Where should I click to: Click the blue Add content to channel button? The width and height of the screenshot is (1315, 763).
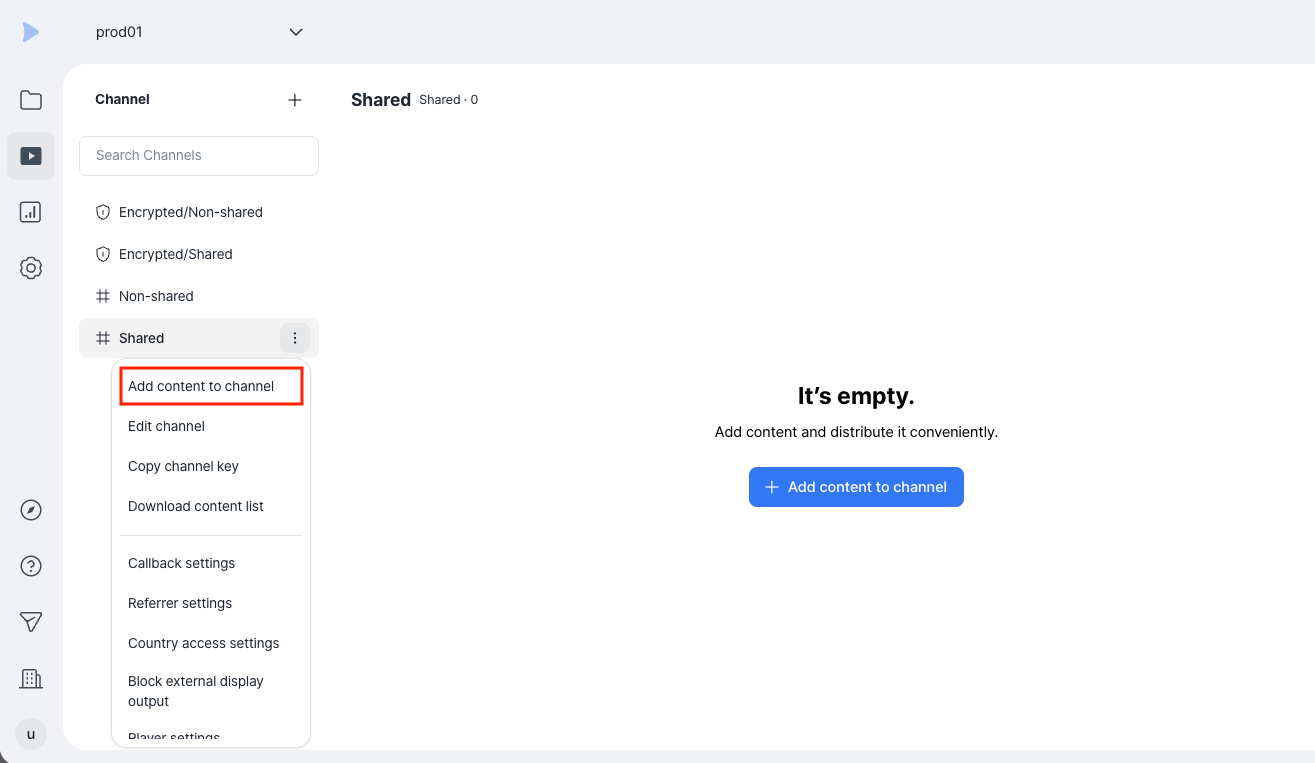point(856,487)
